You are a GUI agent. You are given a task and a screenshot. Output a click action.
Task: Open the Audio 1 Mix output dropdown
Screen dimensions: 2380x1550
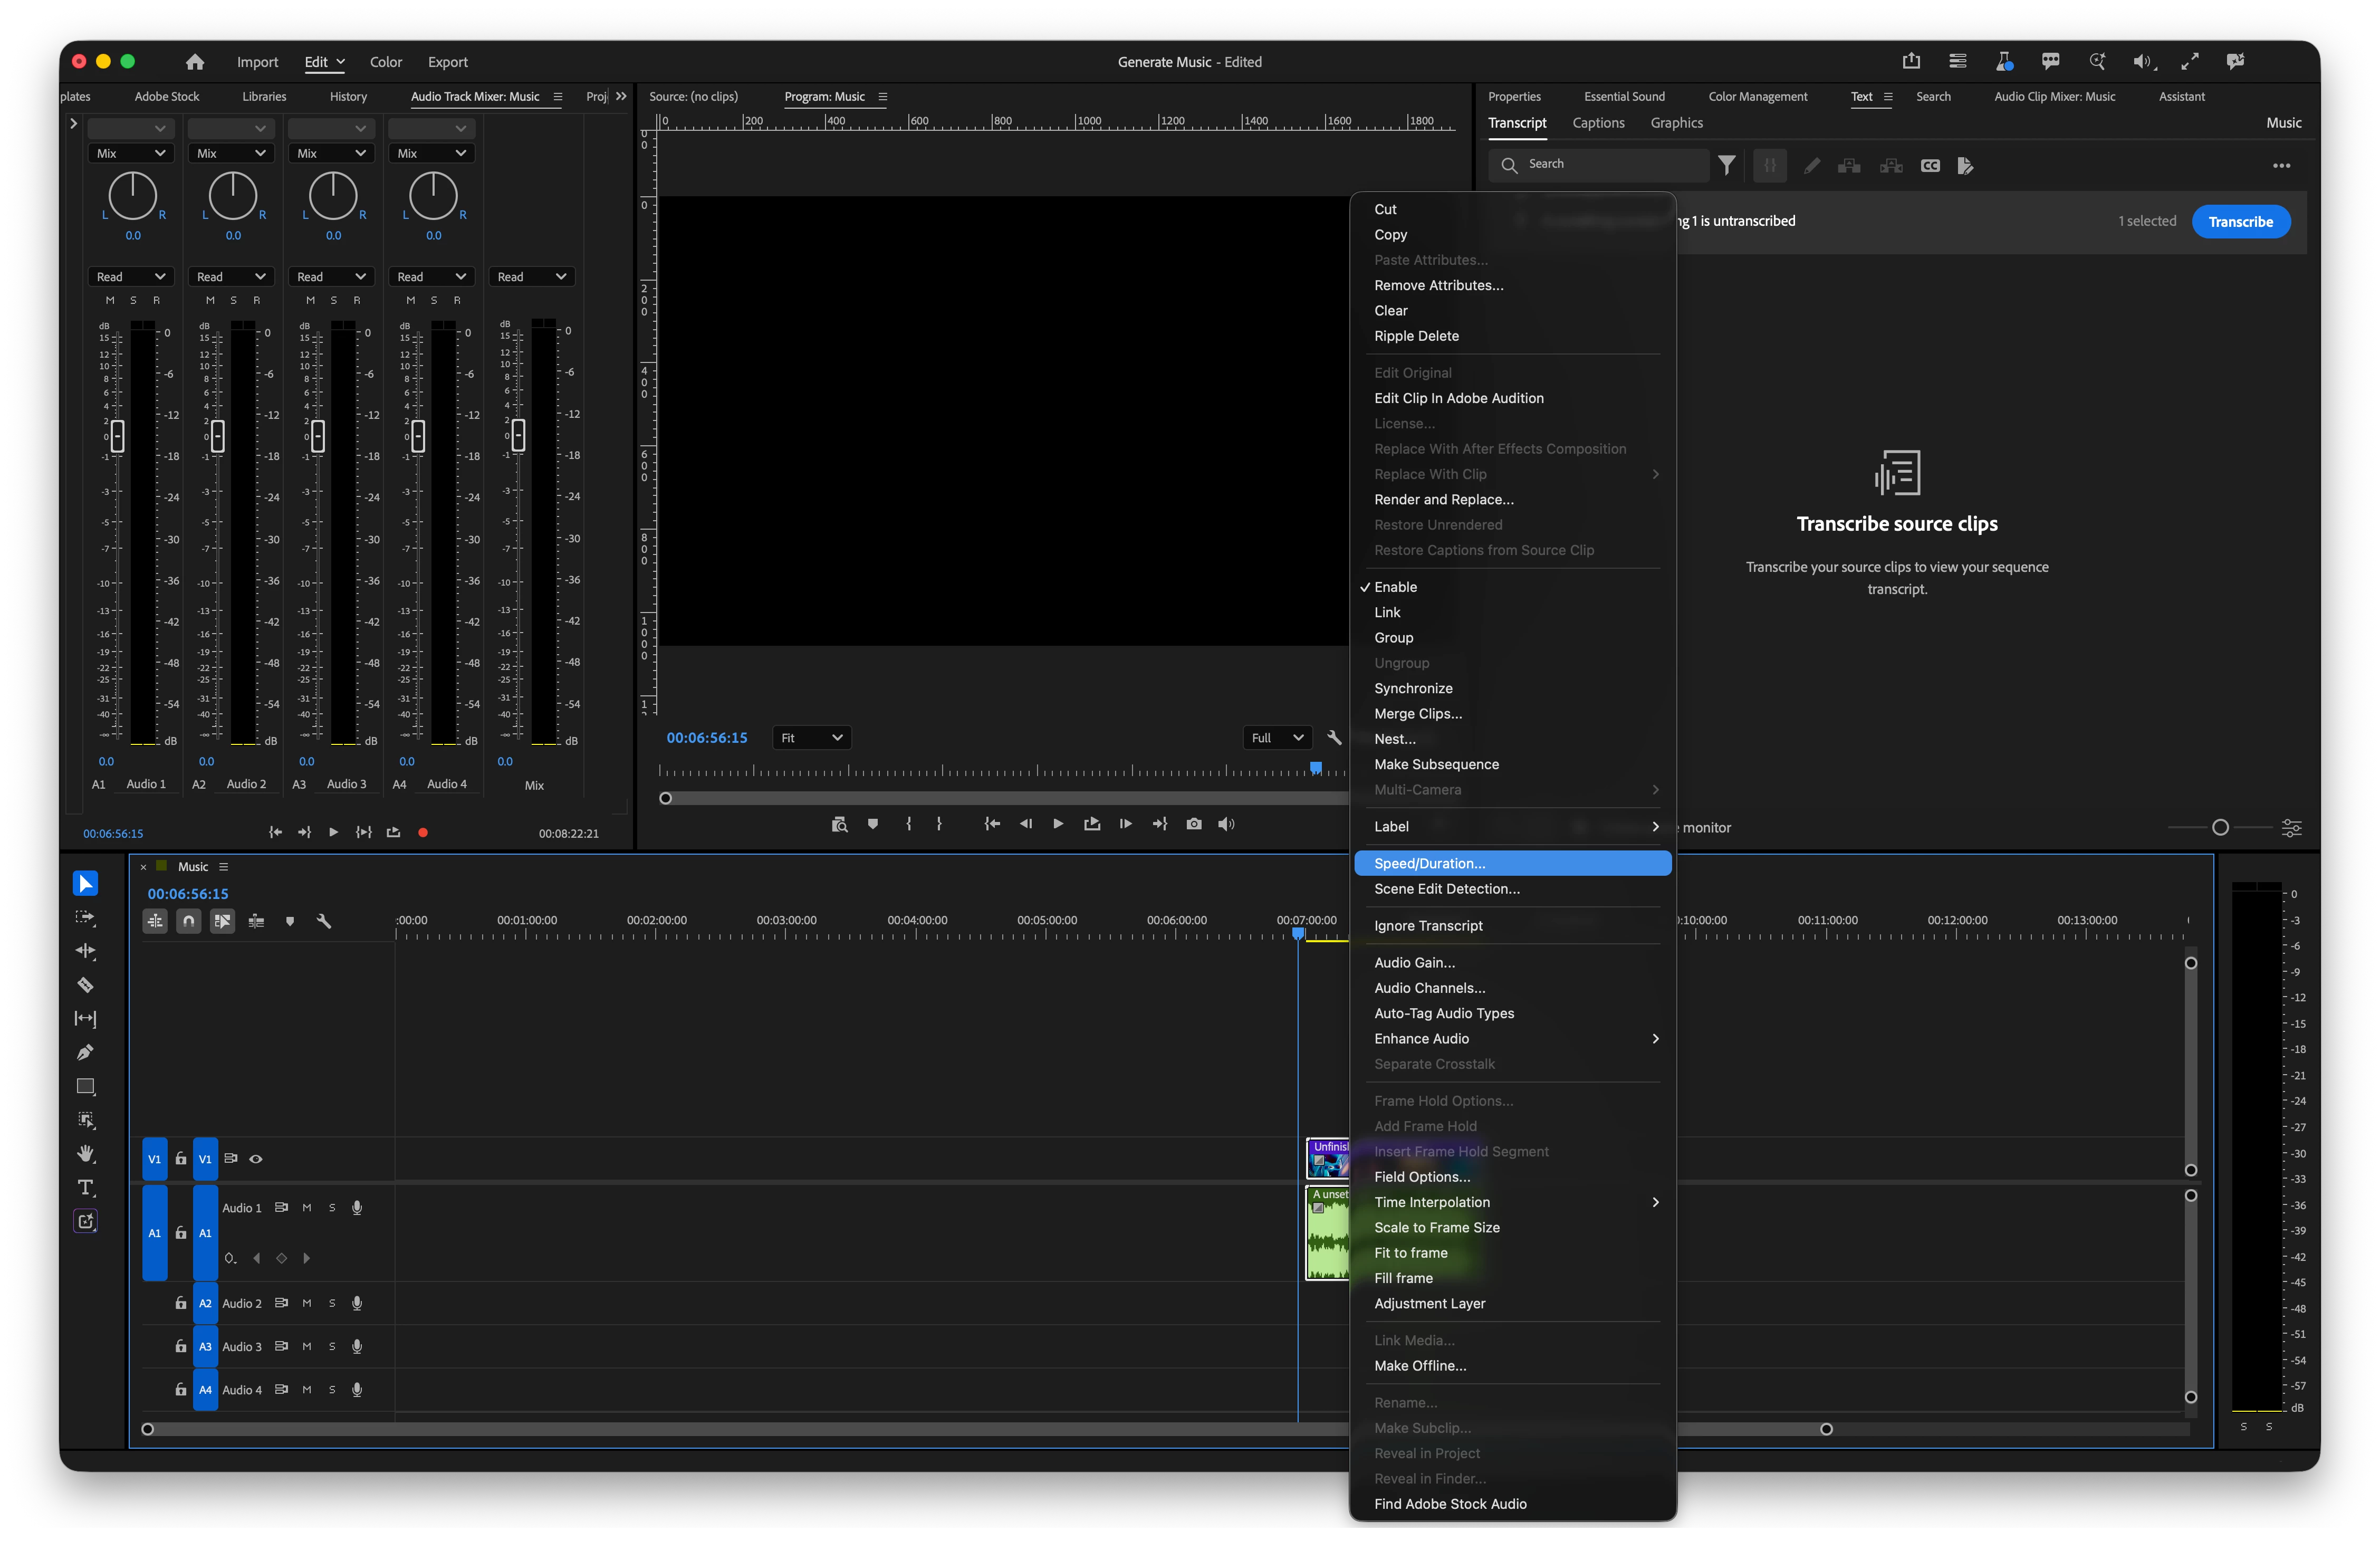(x=131, y=153)
